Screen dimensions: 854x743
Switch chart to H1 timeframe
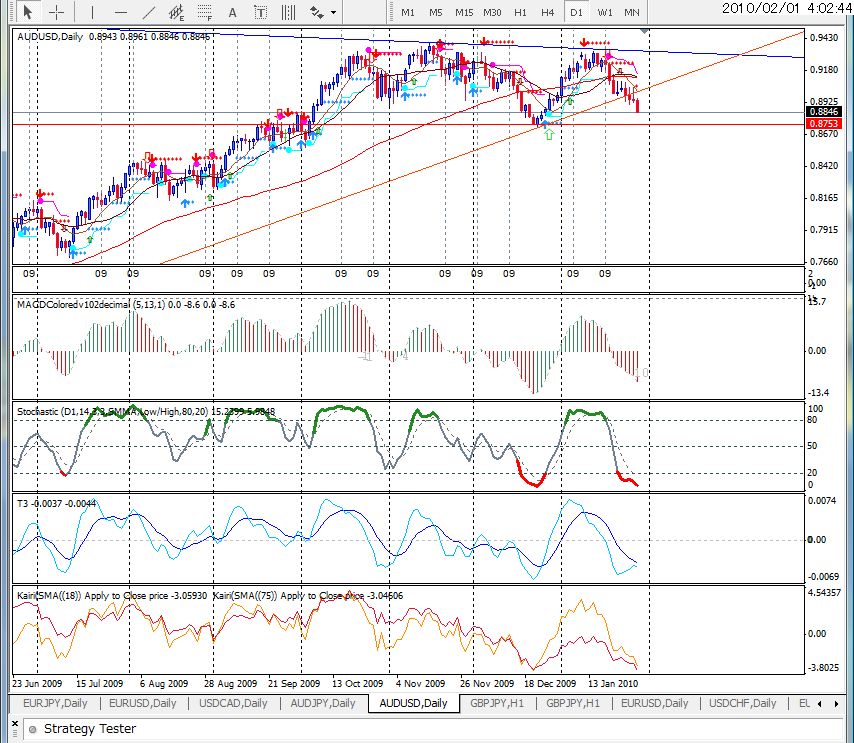(x=520, y=12)
